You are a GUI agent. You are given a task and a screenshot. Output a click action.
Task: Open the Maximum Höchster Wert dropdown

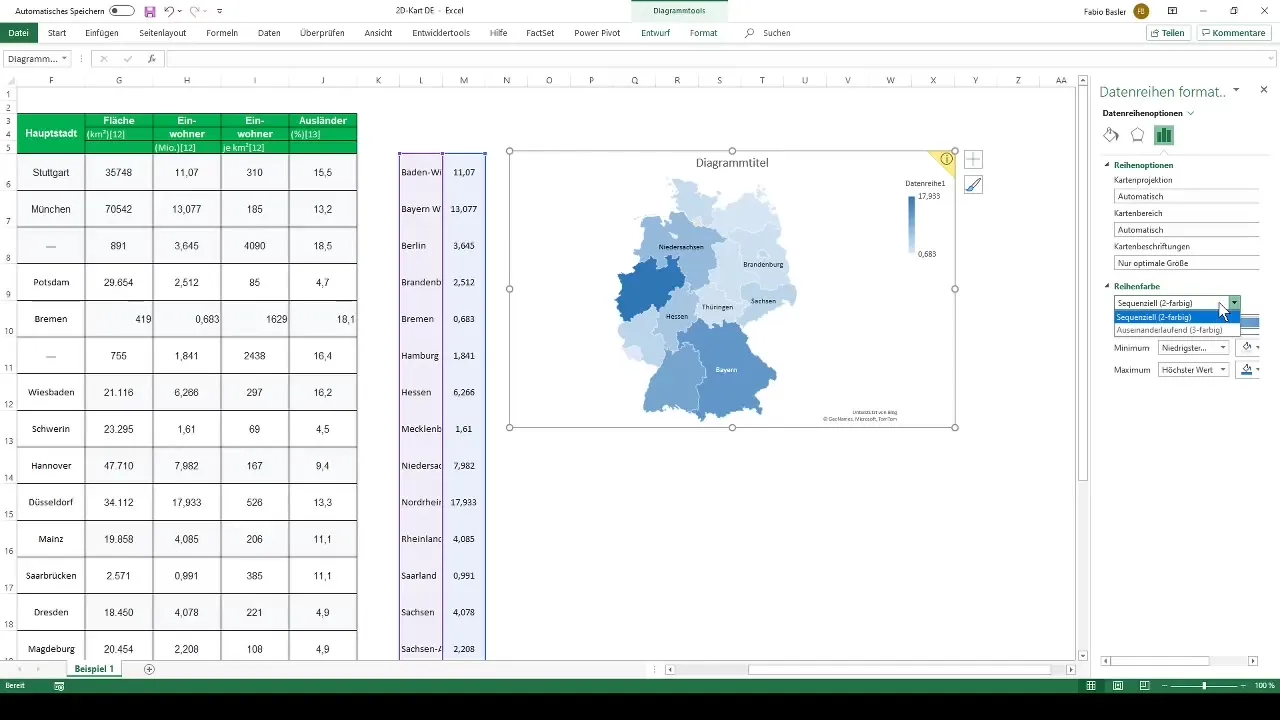(x=1194, y=370)
